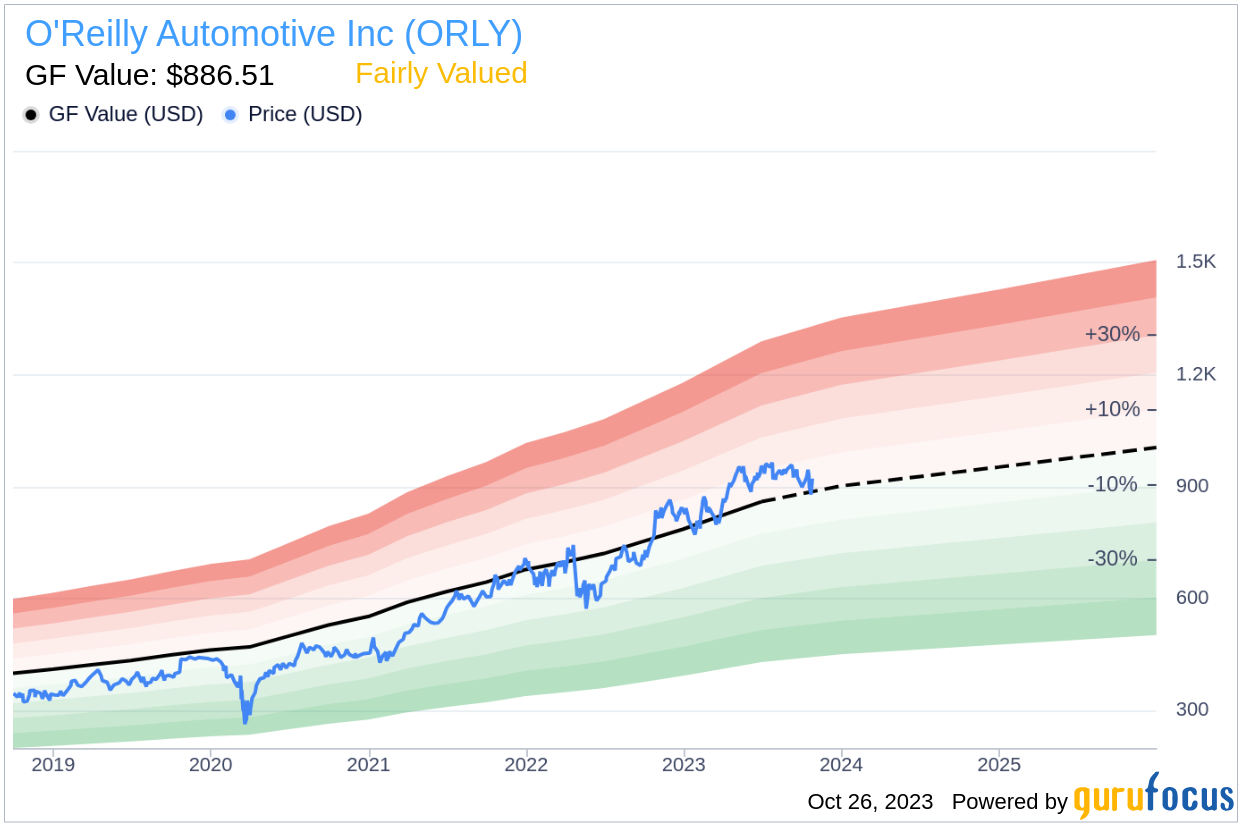Screen dimensions: 1242x826
Task: Select the 2021 x-axis label
Action: [x=369, y=766]
